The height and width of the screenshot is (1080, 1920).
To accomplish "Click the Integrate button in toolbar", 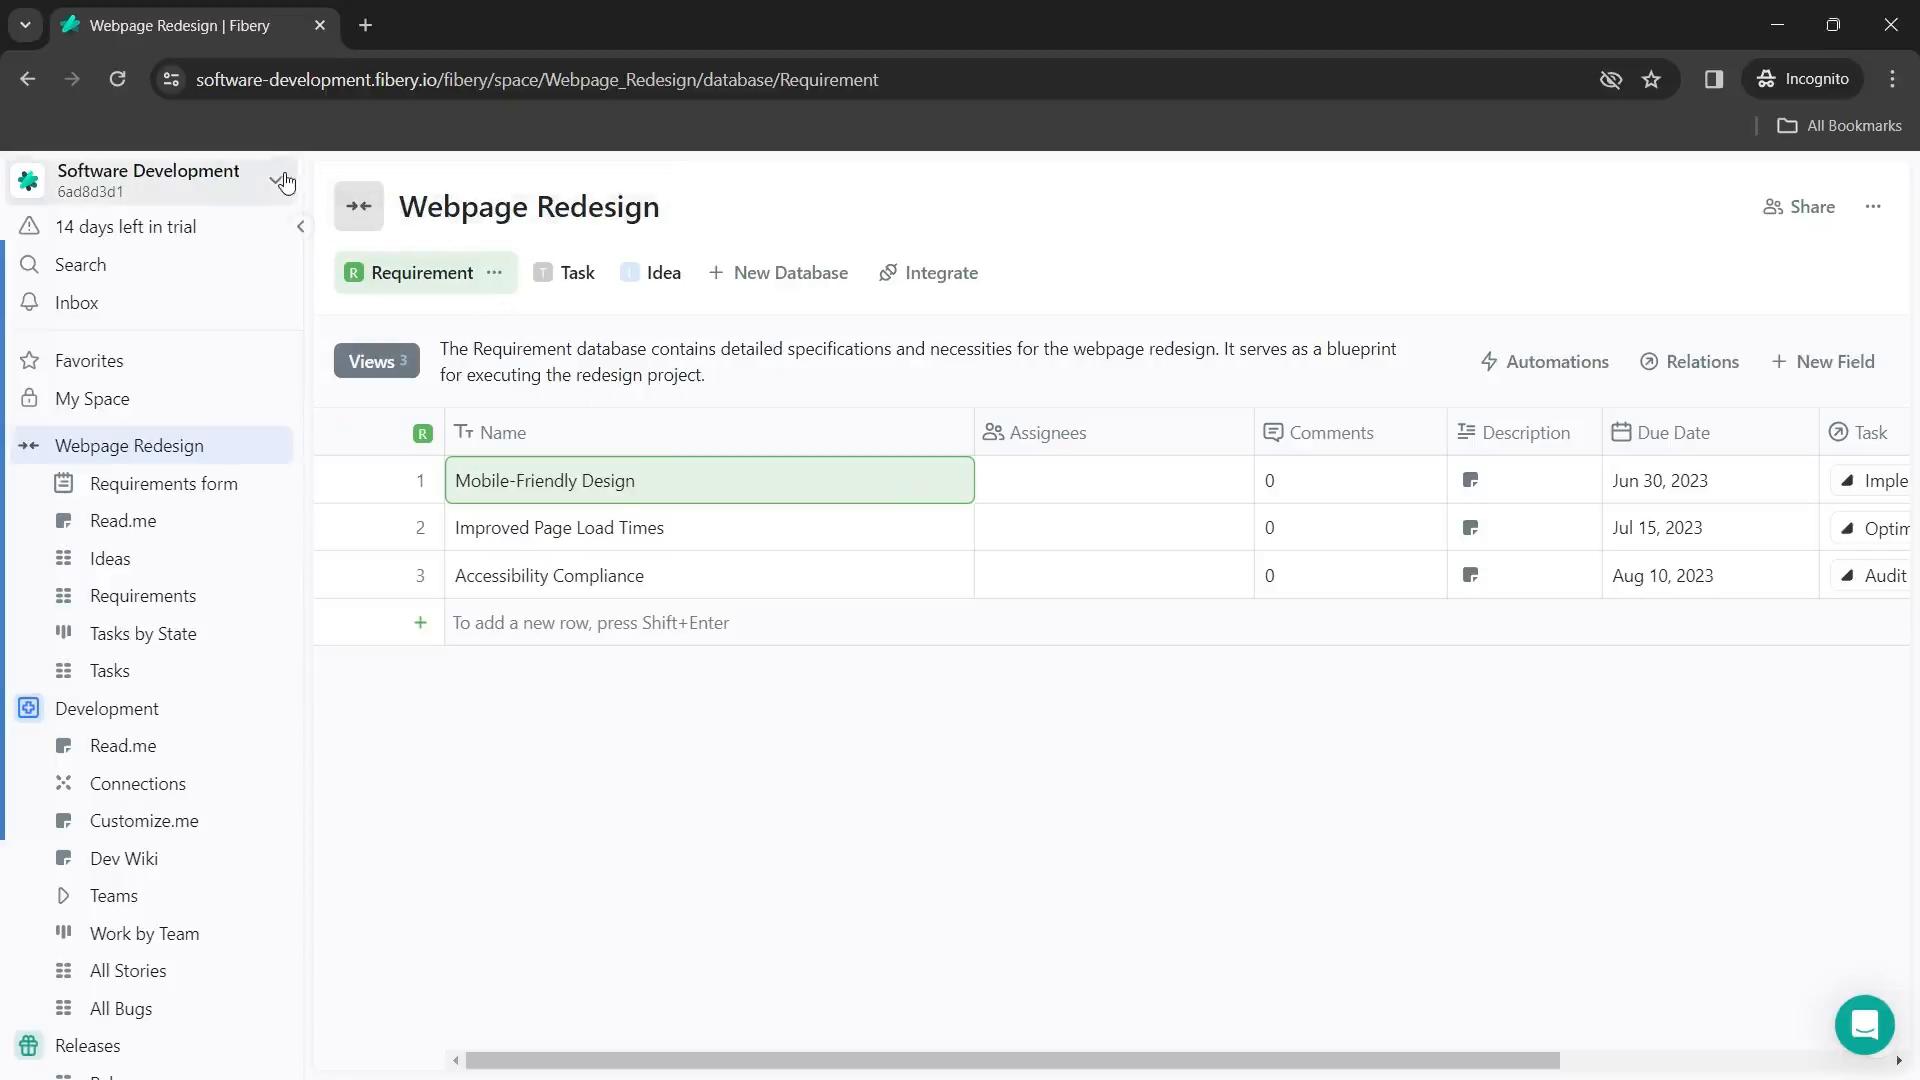I will pos(930,273).
